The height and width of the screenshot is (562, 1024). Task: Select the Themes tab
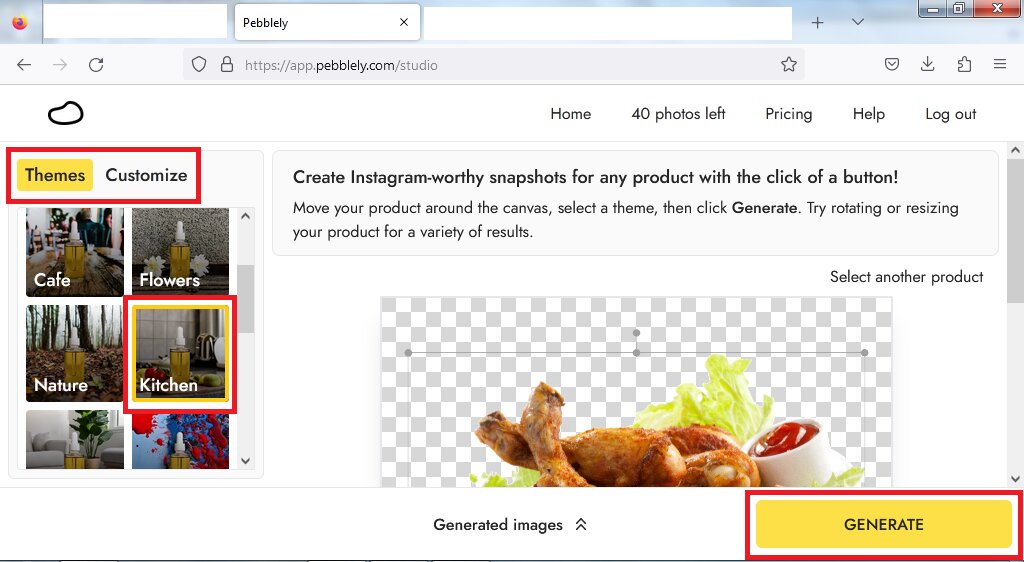pos(55,175)
